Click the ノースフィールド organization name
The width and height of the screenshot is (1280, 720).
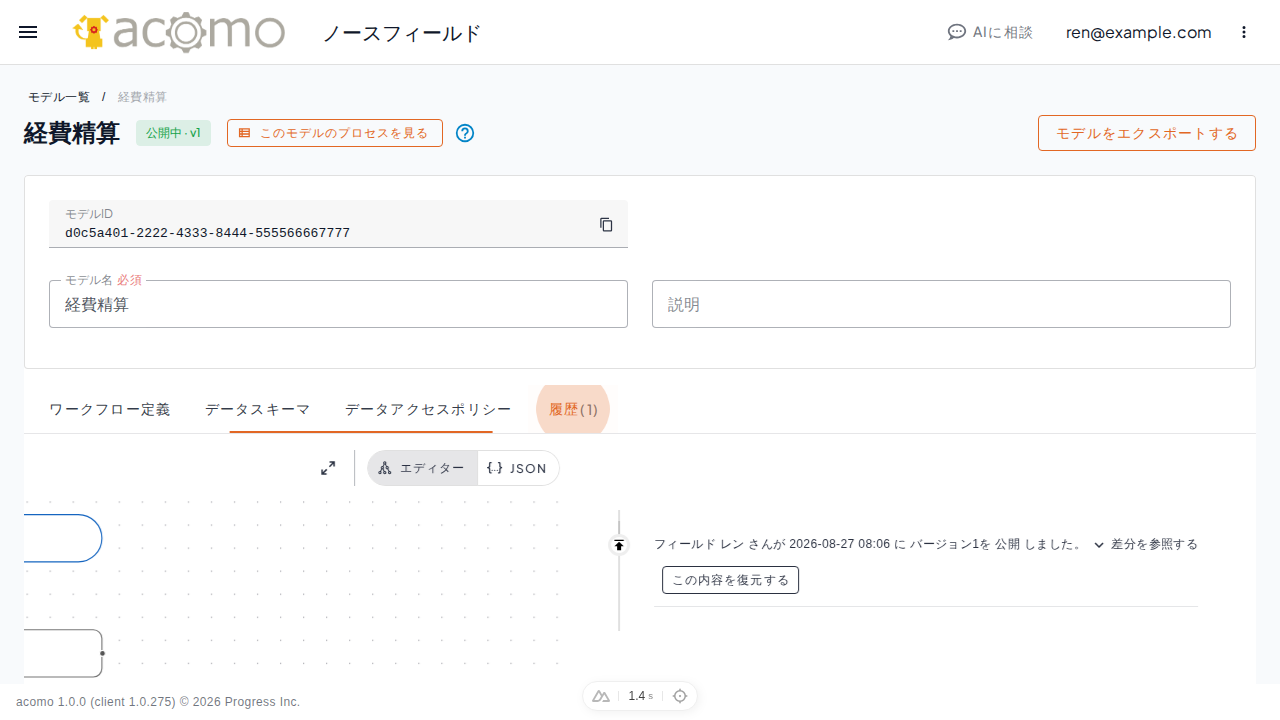point(402,33)
